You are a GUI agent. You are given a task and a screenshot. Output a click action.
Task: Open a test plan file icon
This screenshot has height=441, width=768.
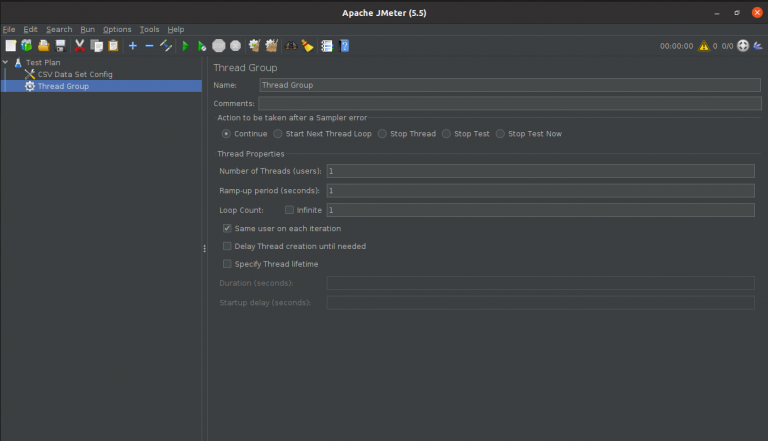tap(44, 46)
